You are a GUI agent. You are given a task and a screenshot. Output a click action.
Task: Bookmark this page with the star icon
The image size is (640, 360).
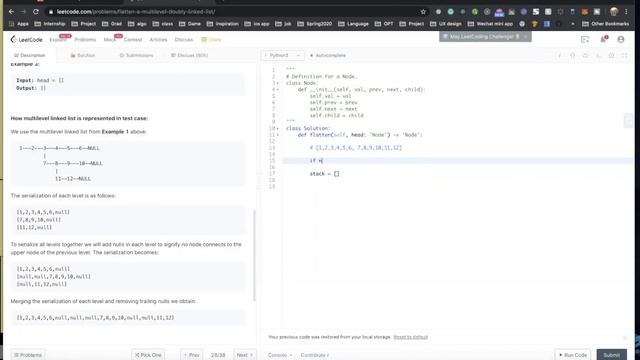coord(423,12)
